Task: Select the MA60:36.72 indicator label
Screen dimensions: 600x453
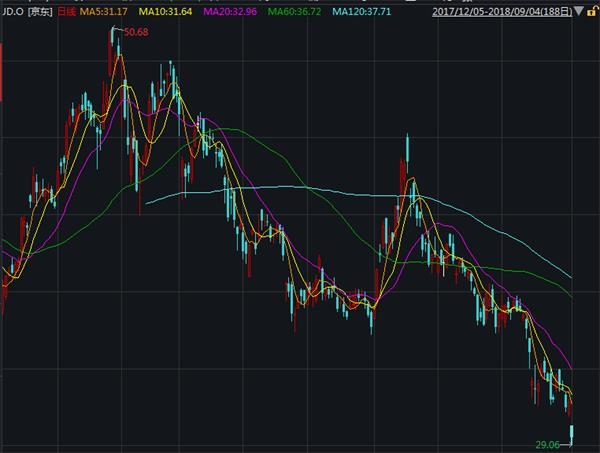Action: coord(294,12)
